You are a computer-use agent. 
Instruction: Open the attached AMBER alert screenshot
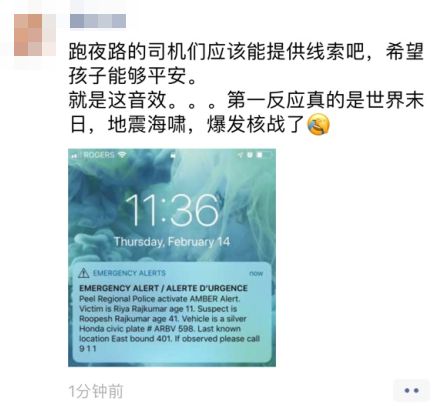[x=172, y=258]
